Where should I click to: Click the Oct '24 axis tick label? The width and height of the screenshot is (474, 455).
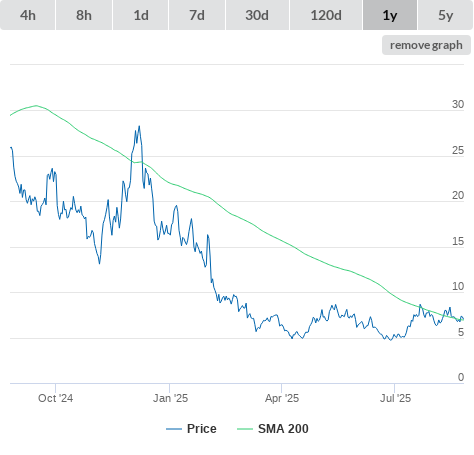55,398
